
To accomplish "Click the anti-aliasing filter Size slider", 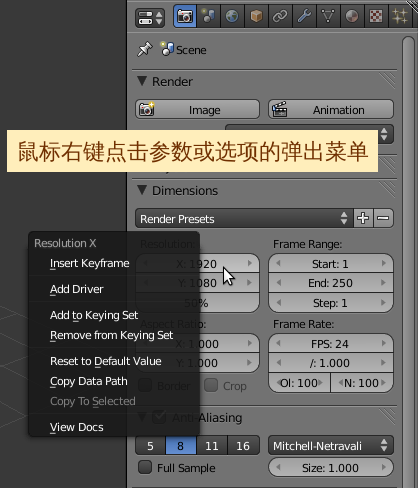I will (331, 468).
